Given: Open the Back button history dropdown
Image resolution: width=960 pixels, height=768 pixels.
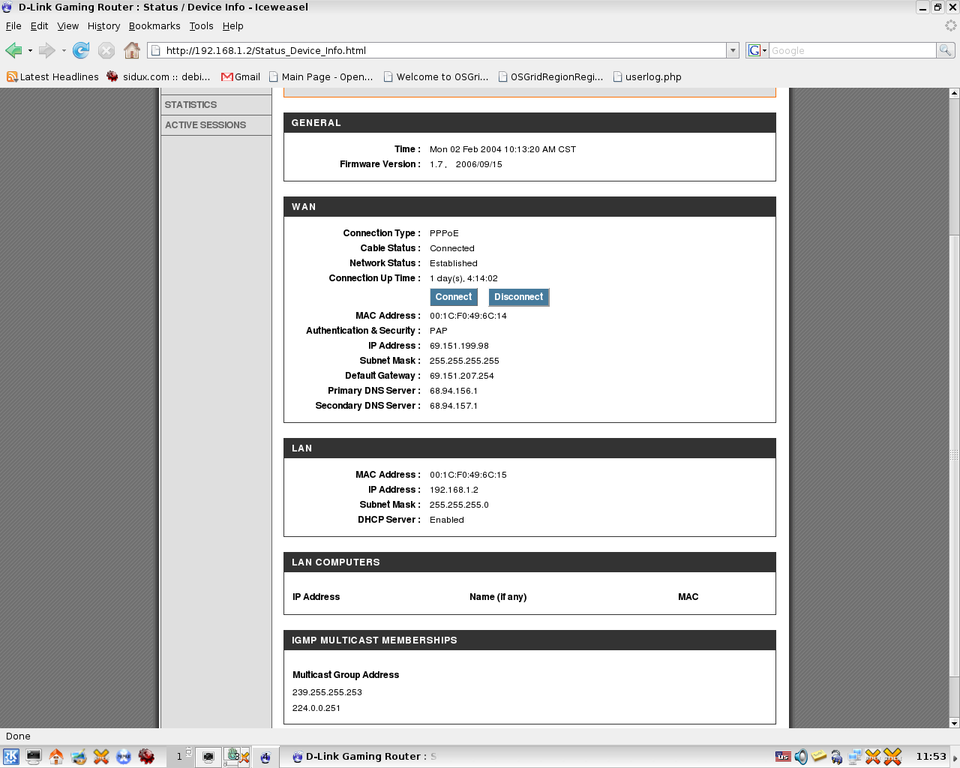Looking at the screenshot, I should click(x=30, y=51).
